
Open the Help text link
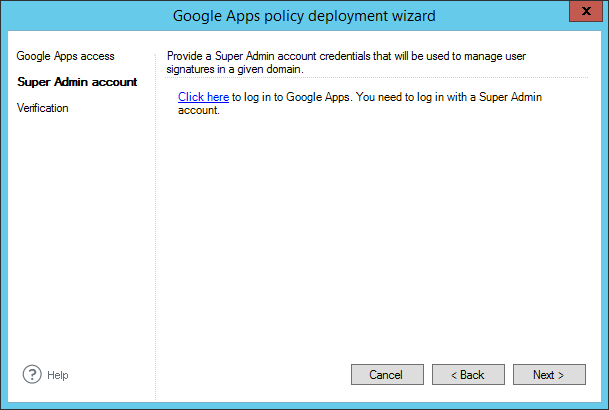point(57,375)
